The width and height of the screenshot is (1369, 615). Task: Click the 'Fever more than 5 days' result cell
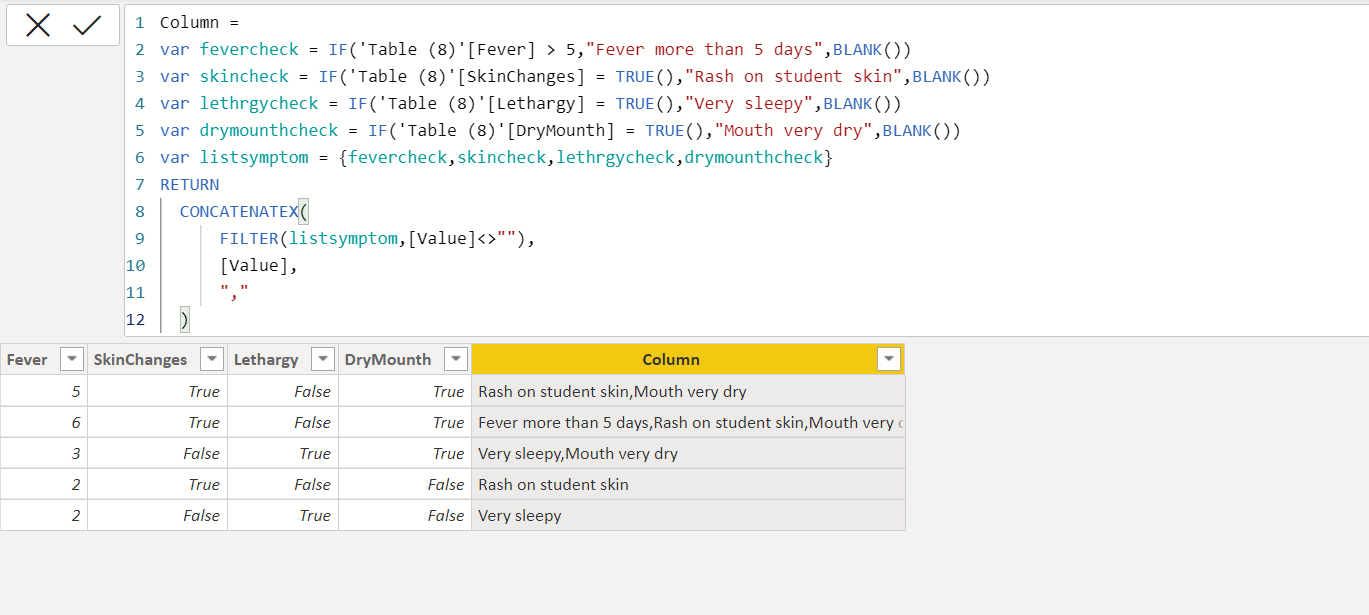click(688, 422)
